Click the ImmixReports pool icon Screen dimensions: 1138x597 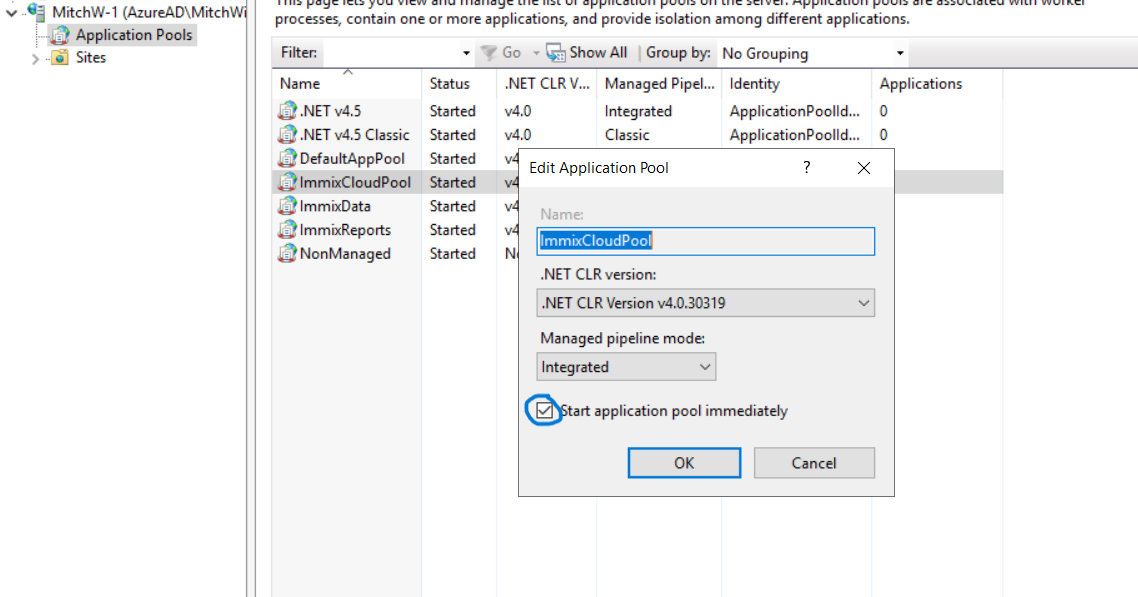click(287, 230)
